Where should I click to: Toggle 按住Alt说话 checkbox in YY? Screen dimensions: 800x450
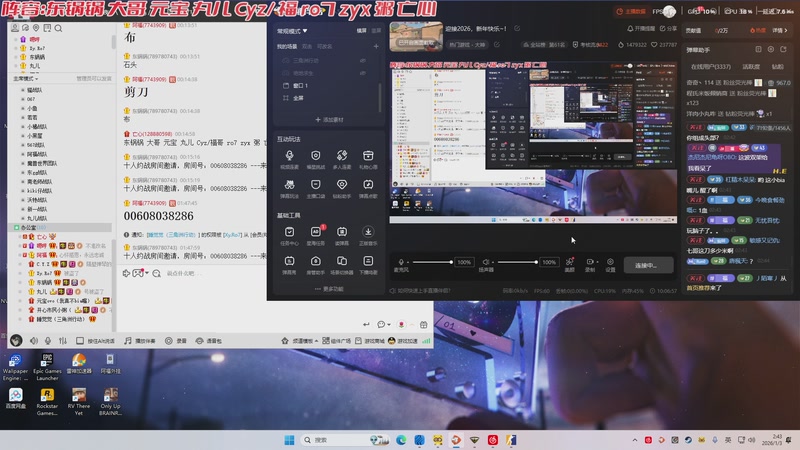(x=80, y=341)
